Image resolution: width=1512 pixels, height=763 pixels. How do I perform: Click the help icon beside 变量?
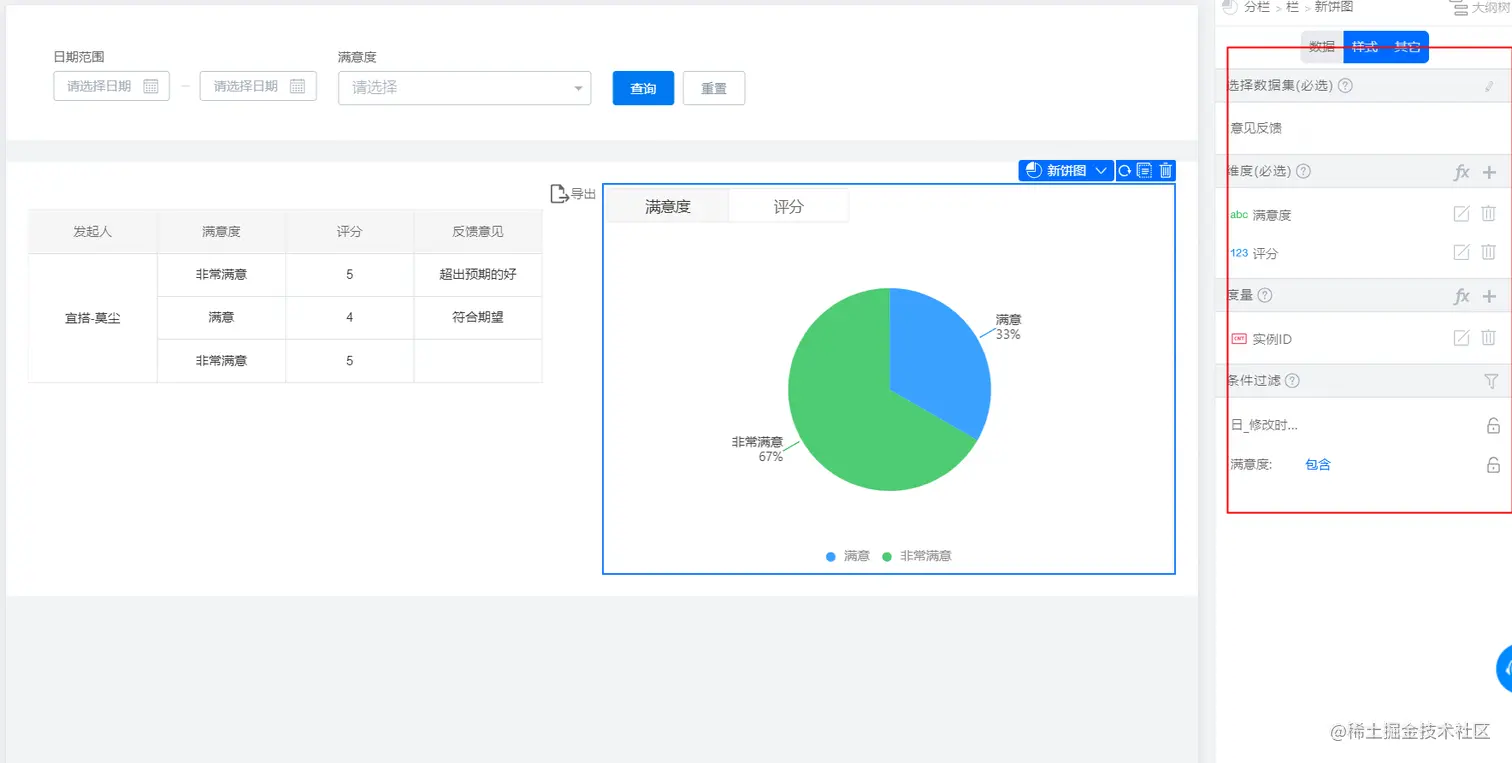click(x=1265, y=296)
